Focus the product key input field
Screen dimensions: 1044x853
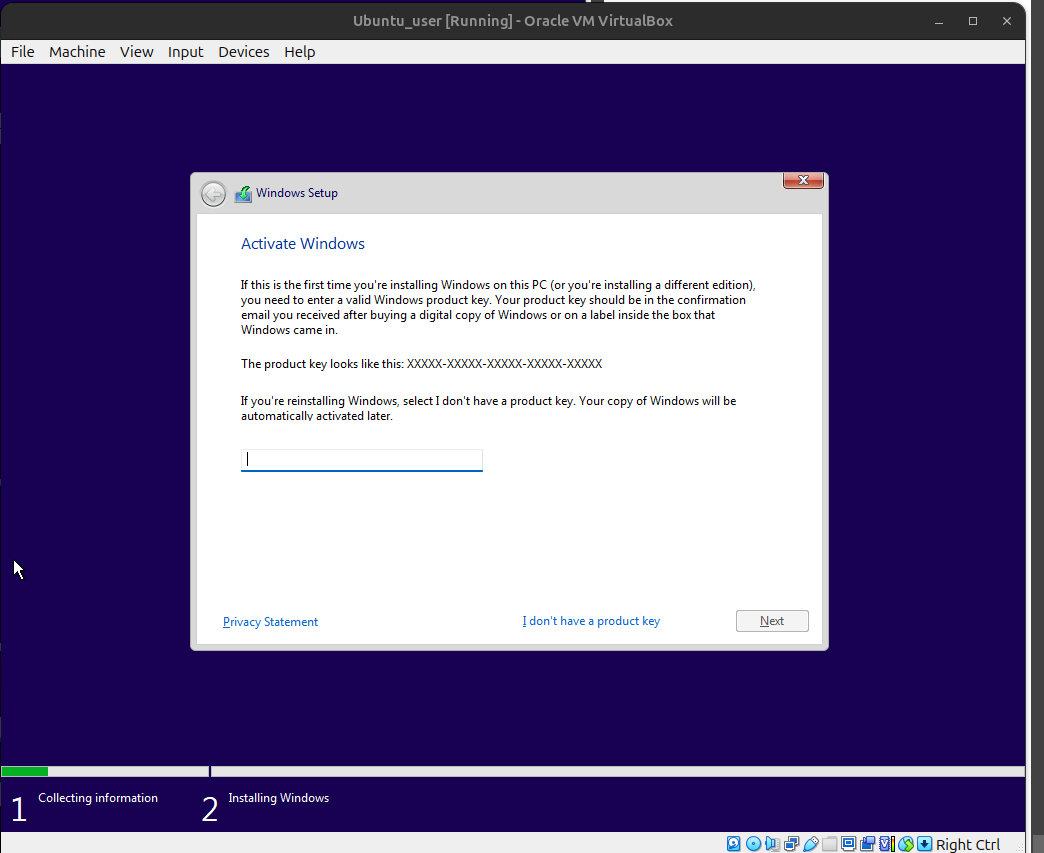point(362,459)
